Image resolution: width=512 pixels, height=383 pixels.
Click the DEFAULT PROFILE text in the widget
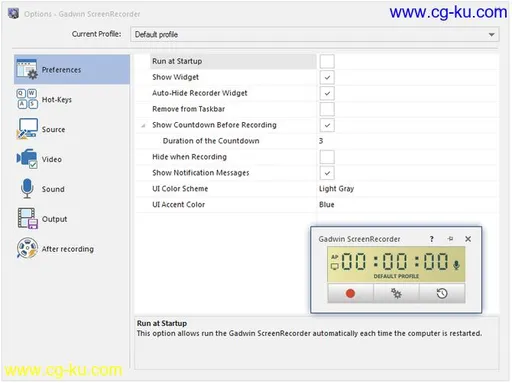point(396,276)
